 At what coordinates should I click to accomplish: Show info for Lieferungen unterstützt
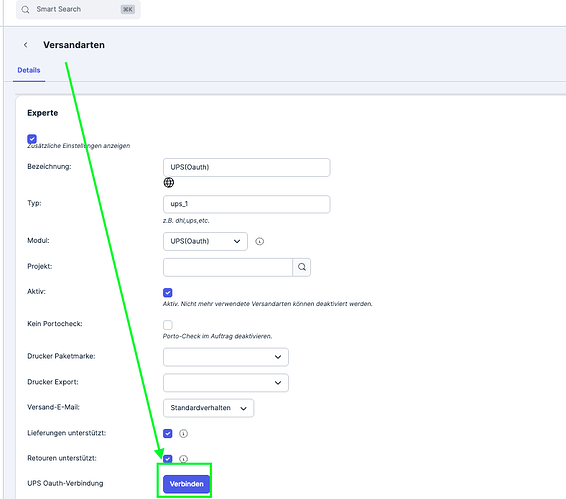[x=183, y=433]
